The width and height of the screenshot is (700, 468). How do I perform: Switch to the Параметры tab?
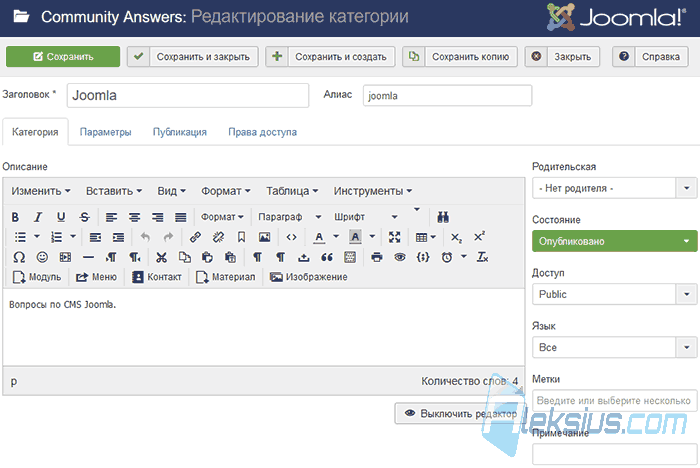pos(105,132)
